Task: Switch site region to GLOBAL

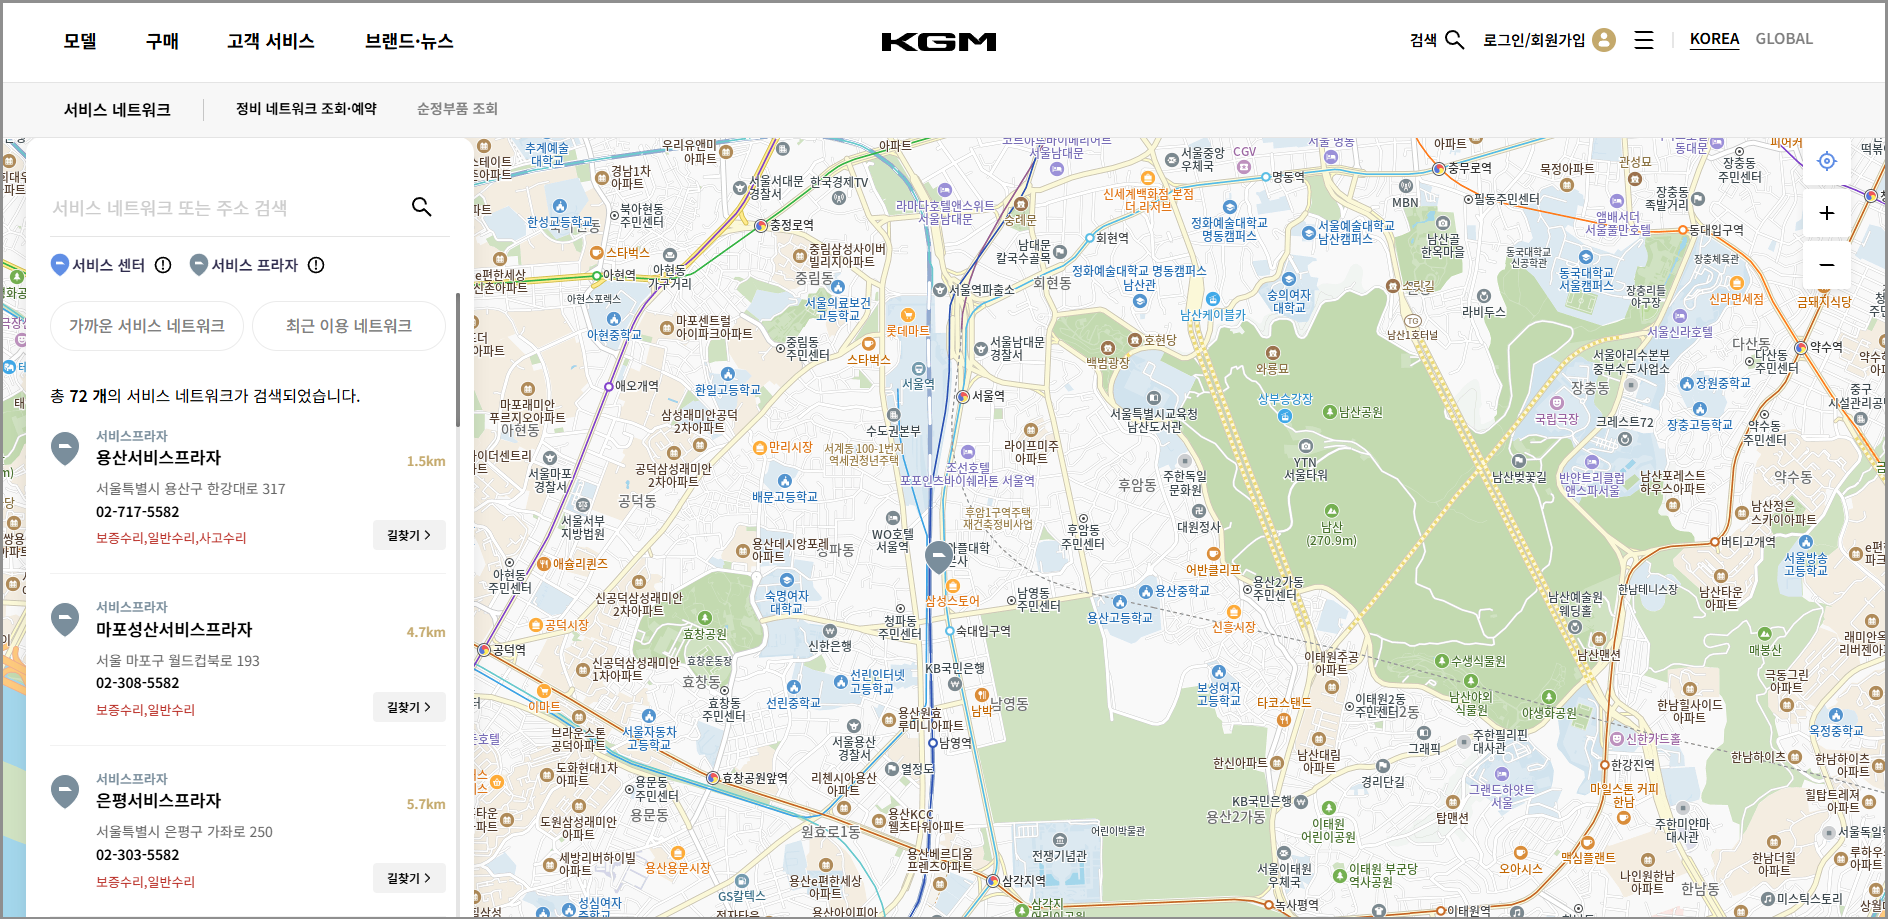Action: click(x=1784, y=39)
